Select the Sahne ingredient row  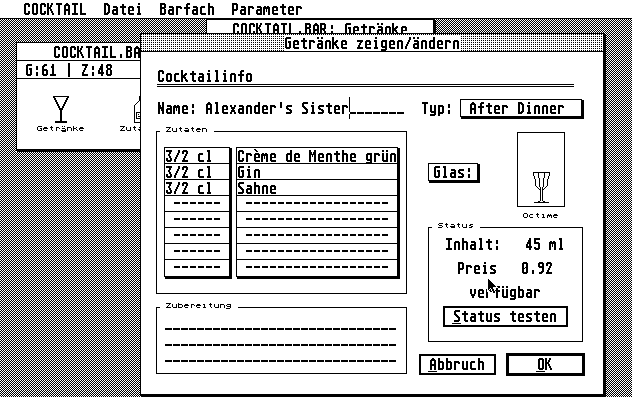317,188
